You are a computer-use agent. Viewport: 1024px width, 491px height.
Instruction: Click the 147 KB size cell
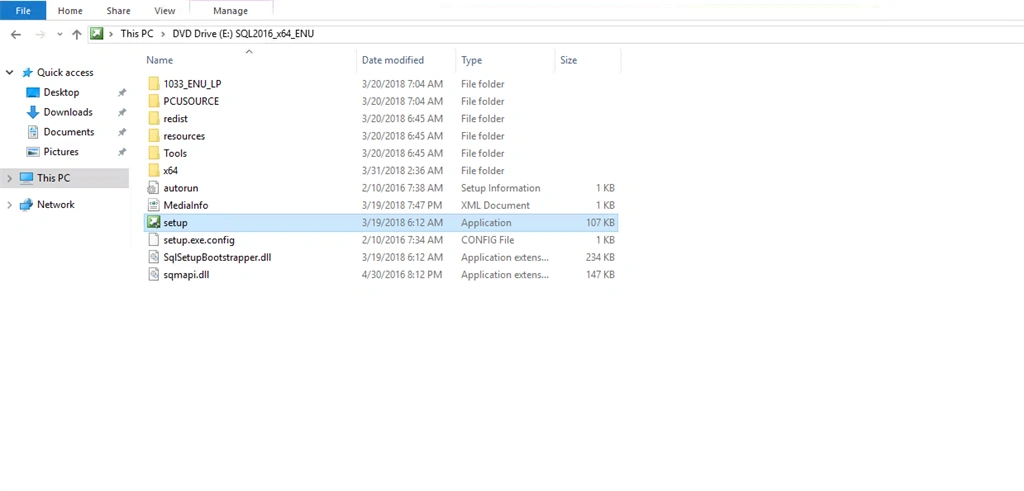[600, 274]
